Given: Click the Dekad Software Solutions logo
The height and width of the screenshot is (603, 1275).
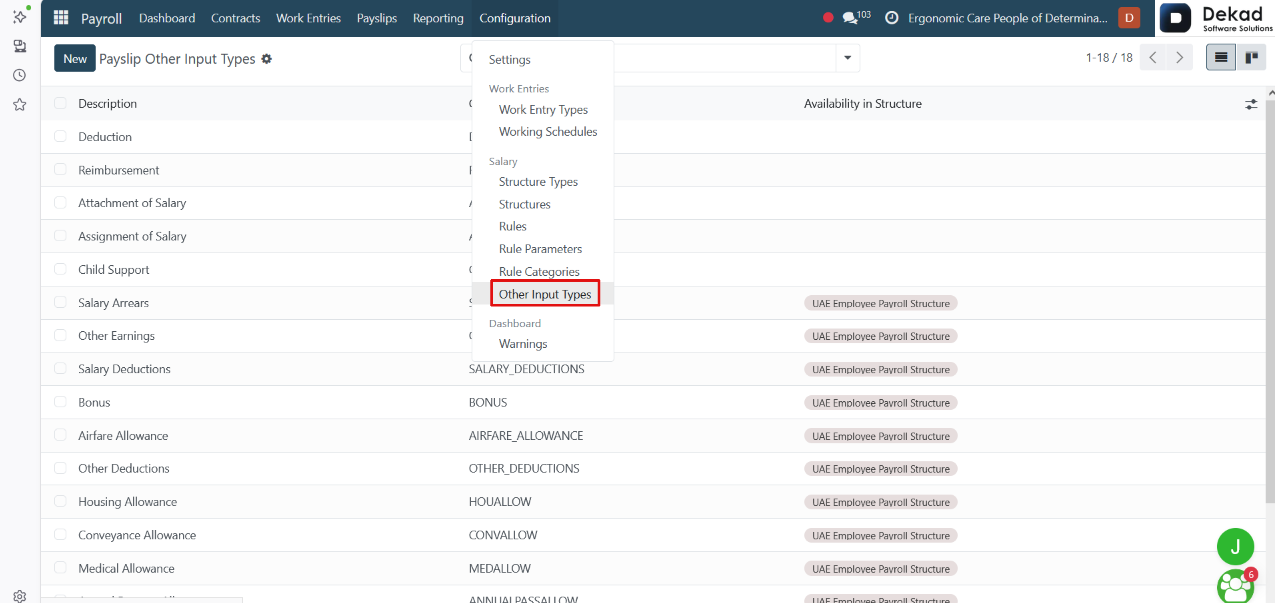Looking at the screenshot, I should pos(1216,18).
